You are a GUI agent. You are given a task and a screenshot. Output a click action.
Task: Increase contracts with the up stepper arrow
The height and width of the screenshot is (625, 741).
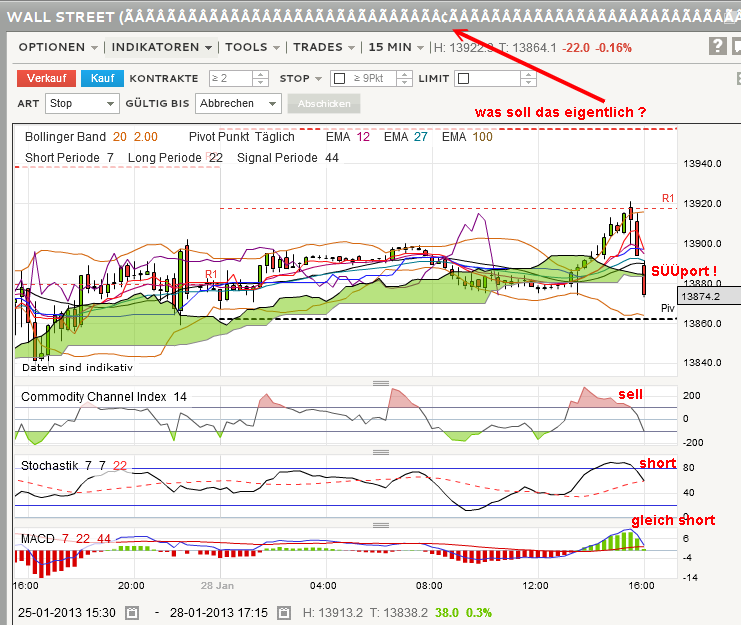coord(260,74)
